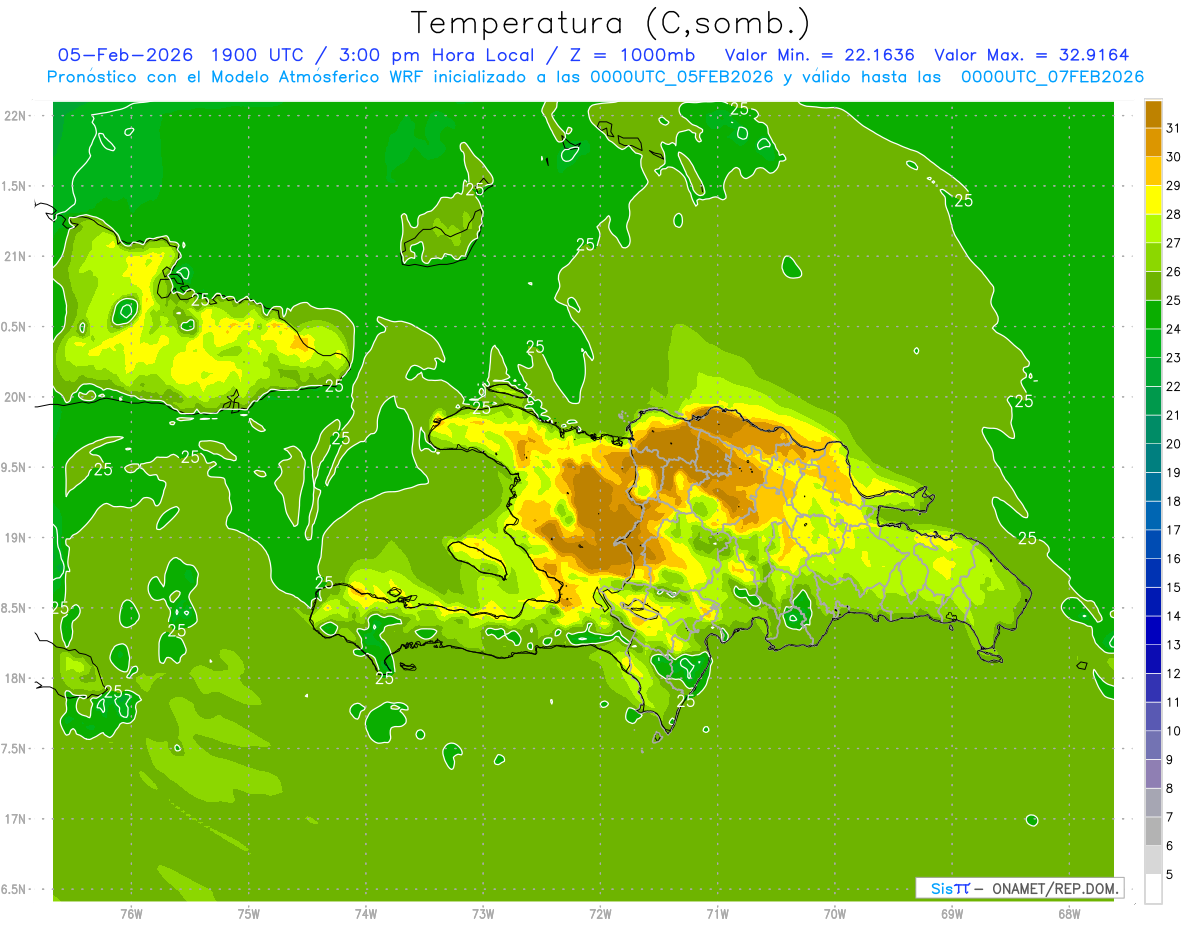Click the '21N' latitude axis label
The image size is (1200, 927).
(x=15, y=256)
